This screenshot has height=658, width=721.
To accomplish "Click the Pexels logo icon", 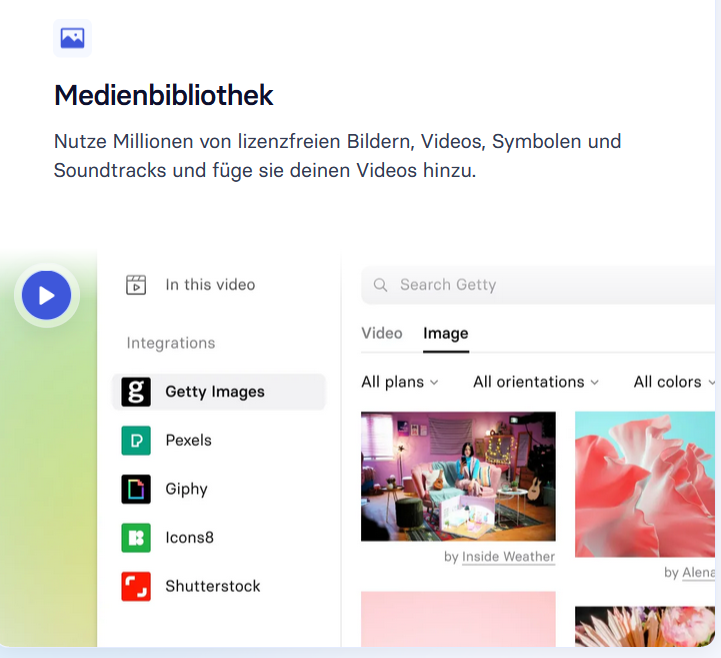I will point(136,440).
